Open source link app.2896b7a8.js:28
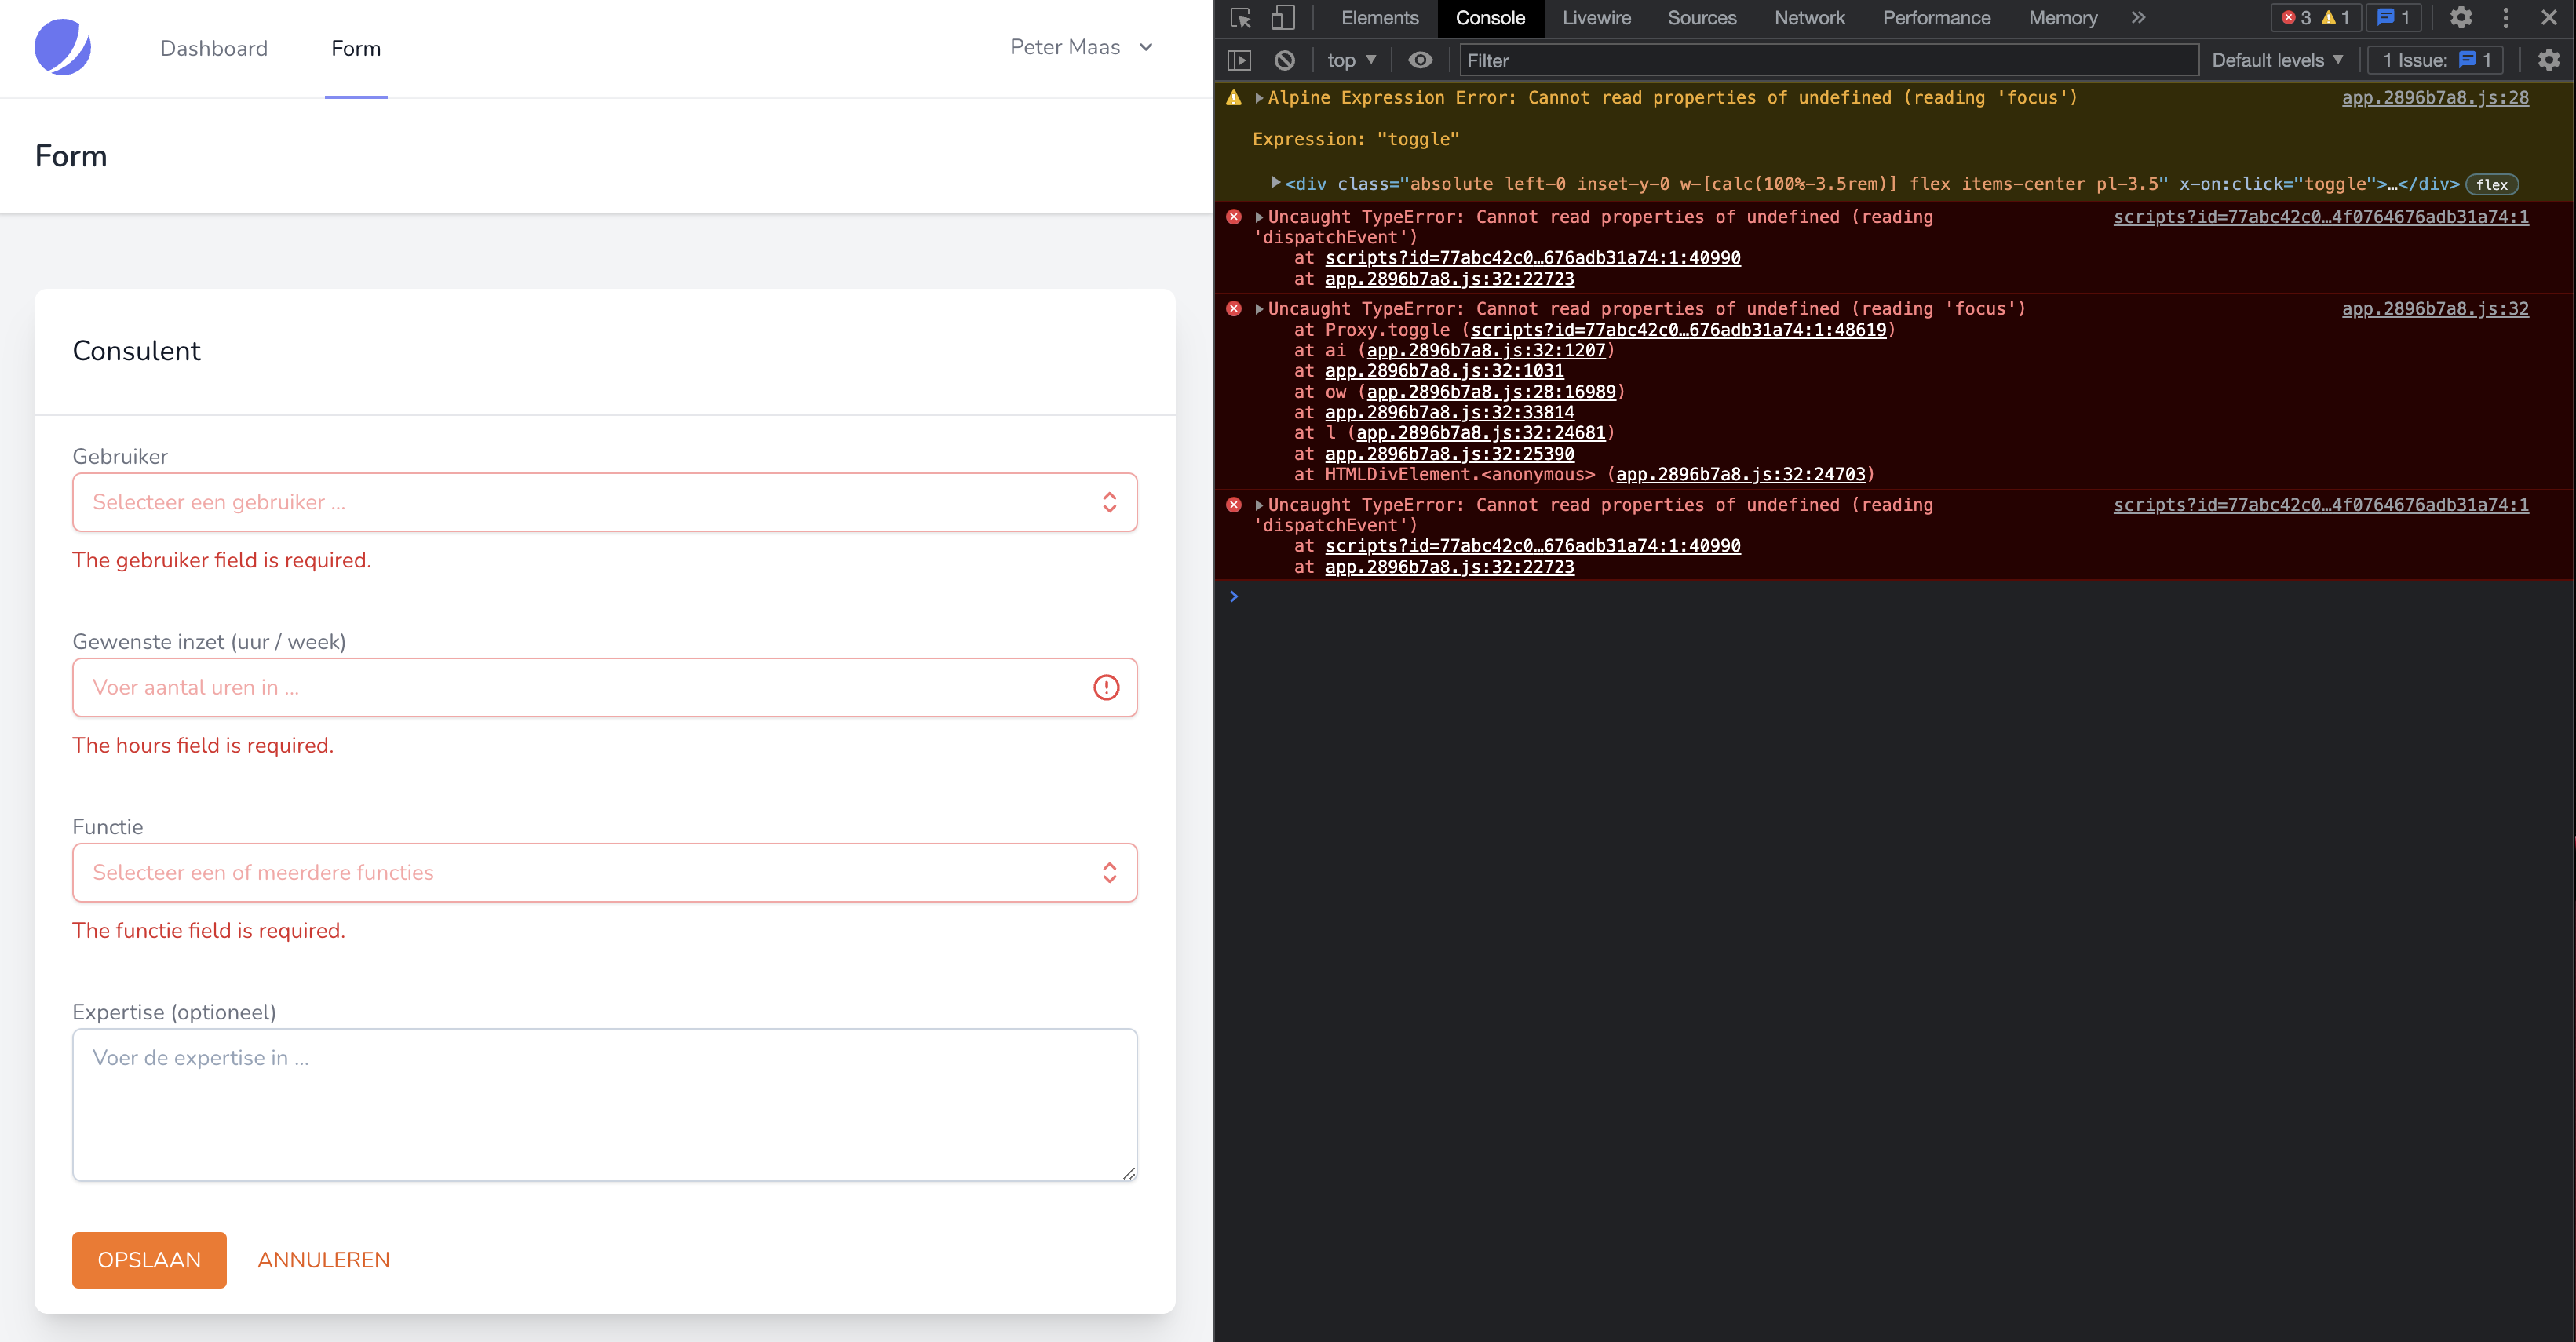 (2434, 98)
